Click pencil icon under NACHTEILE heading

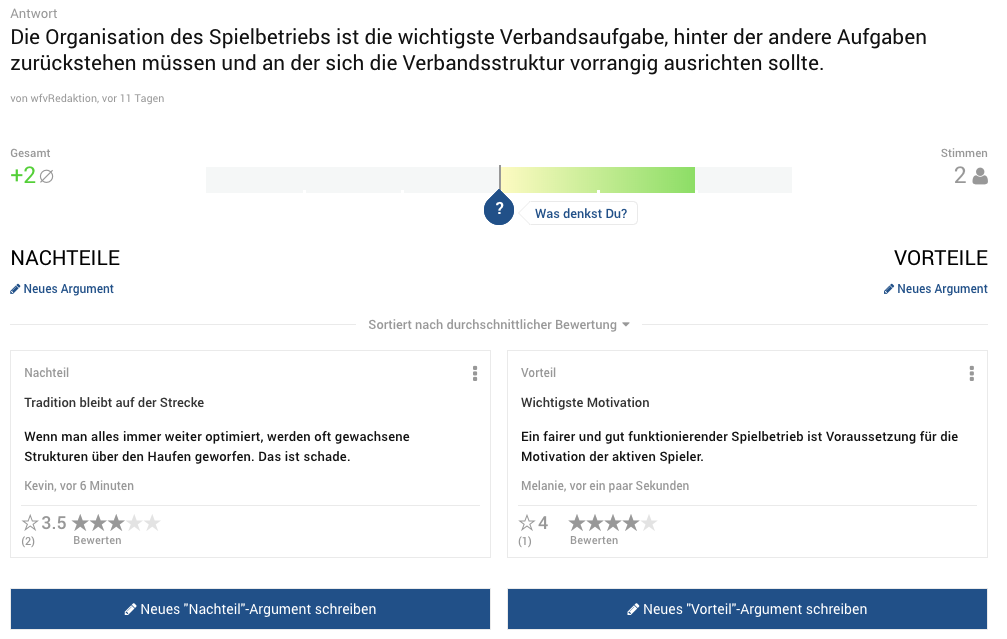(15, 290)
